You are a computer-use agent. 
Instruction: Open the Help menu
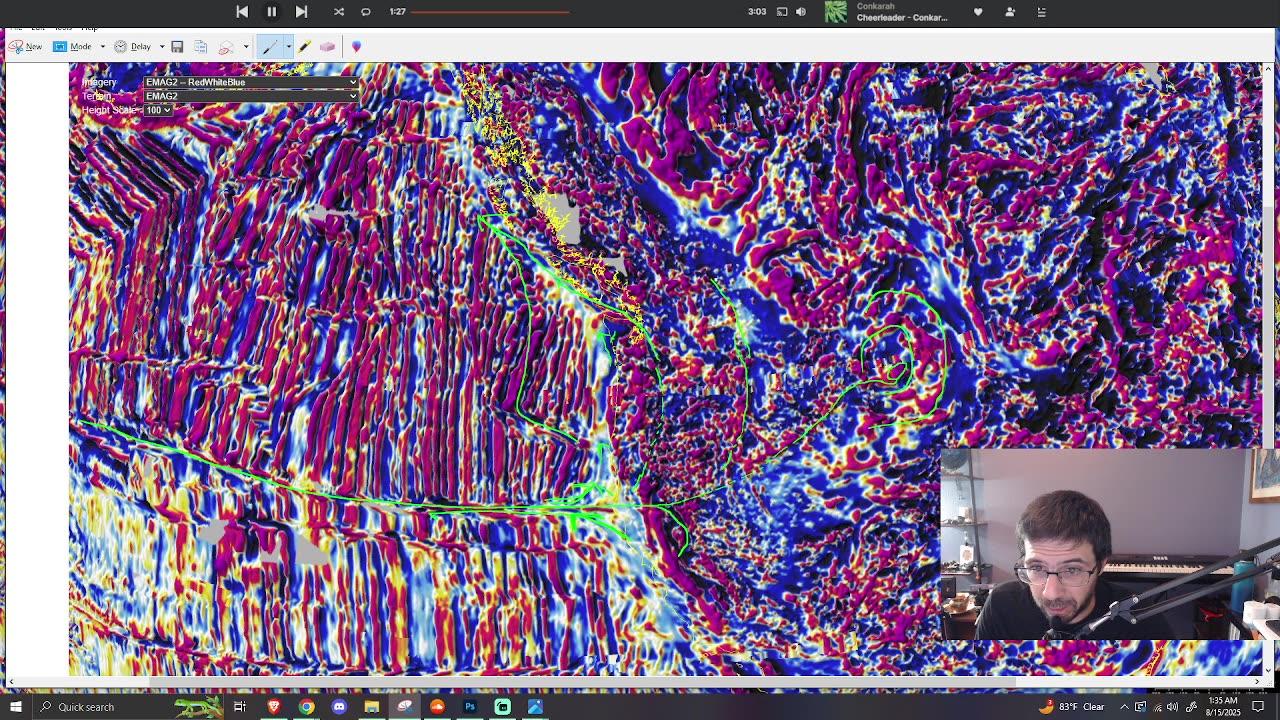coord(89,28)
